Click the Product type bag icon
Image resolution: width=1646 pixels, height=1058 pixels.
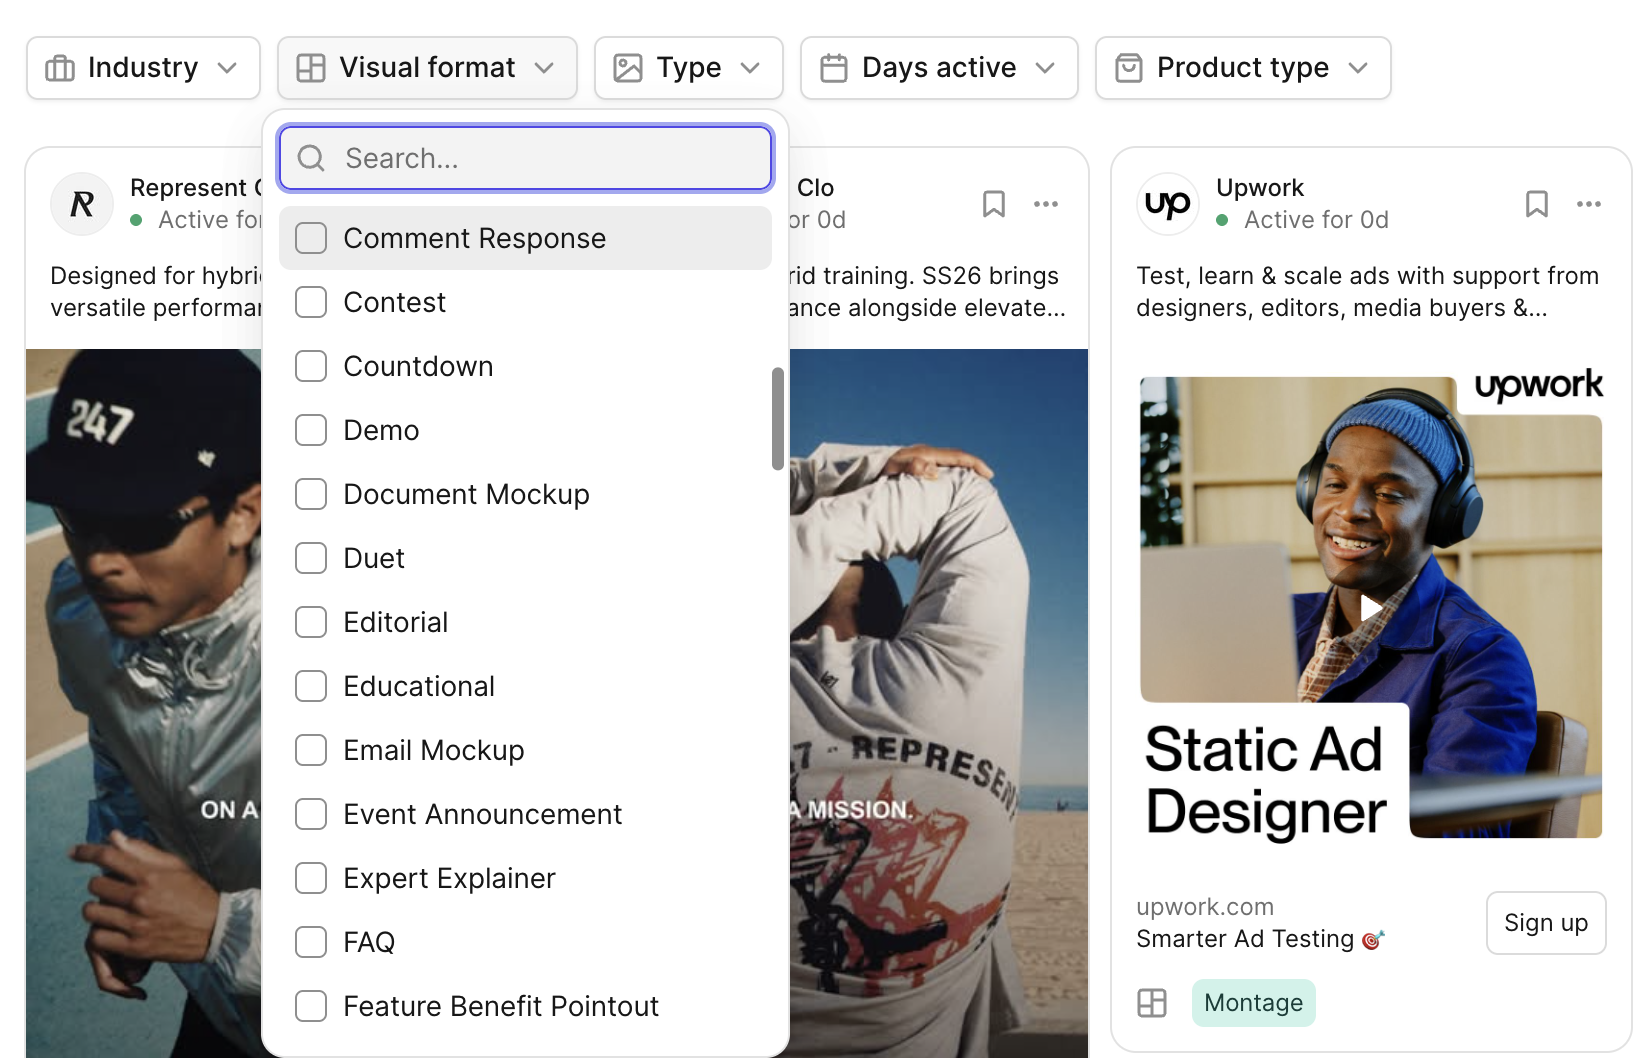pos(1129,68)
